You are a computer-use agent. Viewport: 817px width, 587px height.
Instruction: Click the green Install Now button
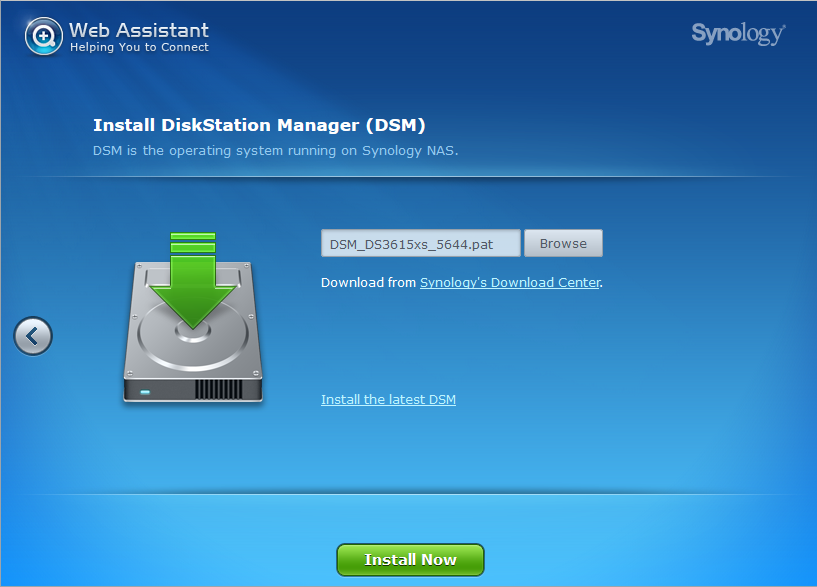tap(410, 560)
